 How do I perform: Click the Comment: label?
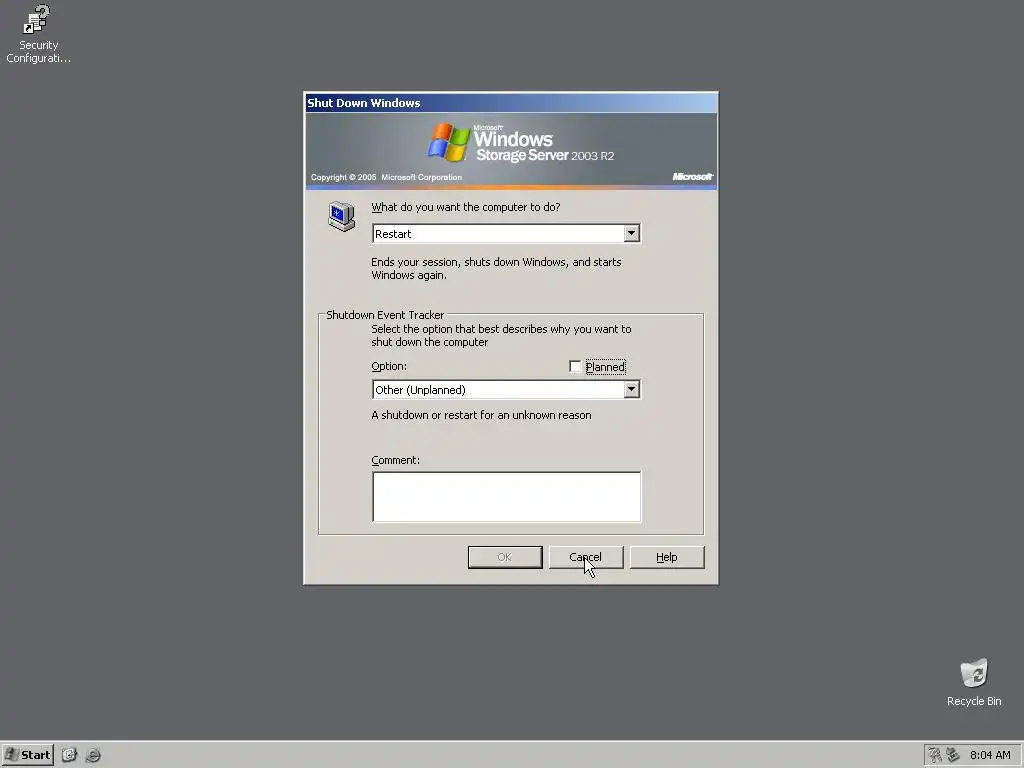tap(396, 460)
